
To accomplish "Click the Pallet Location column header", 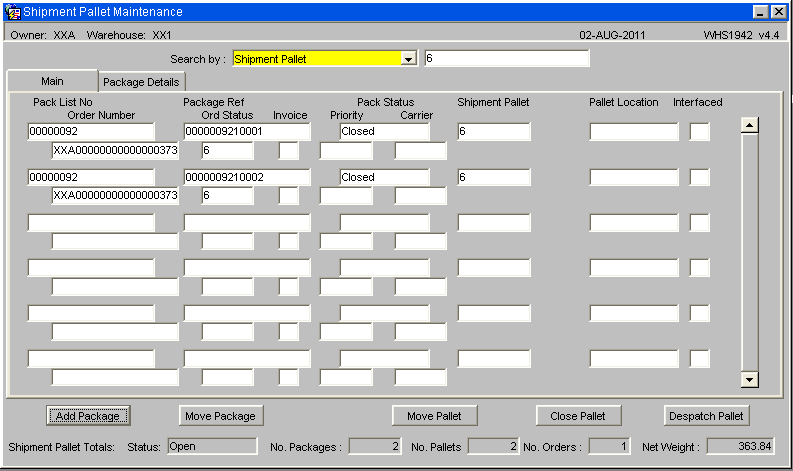I will (x=624, y=102).
